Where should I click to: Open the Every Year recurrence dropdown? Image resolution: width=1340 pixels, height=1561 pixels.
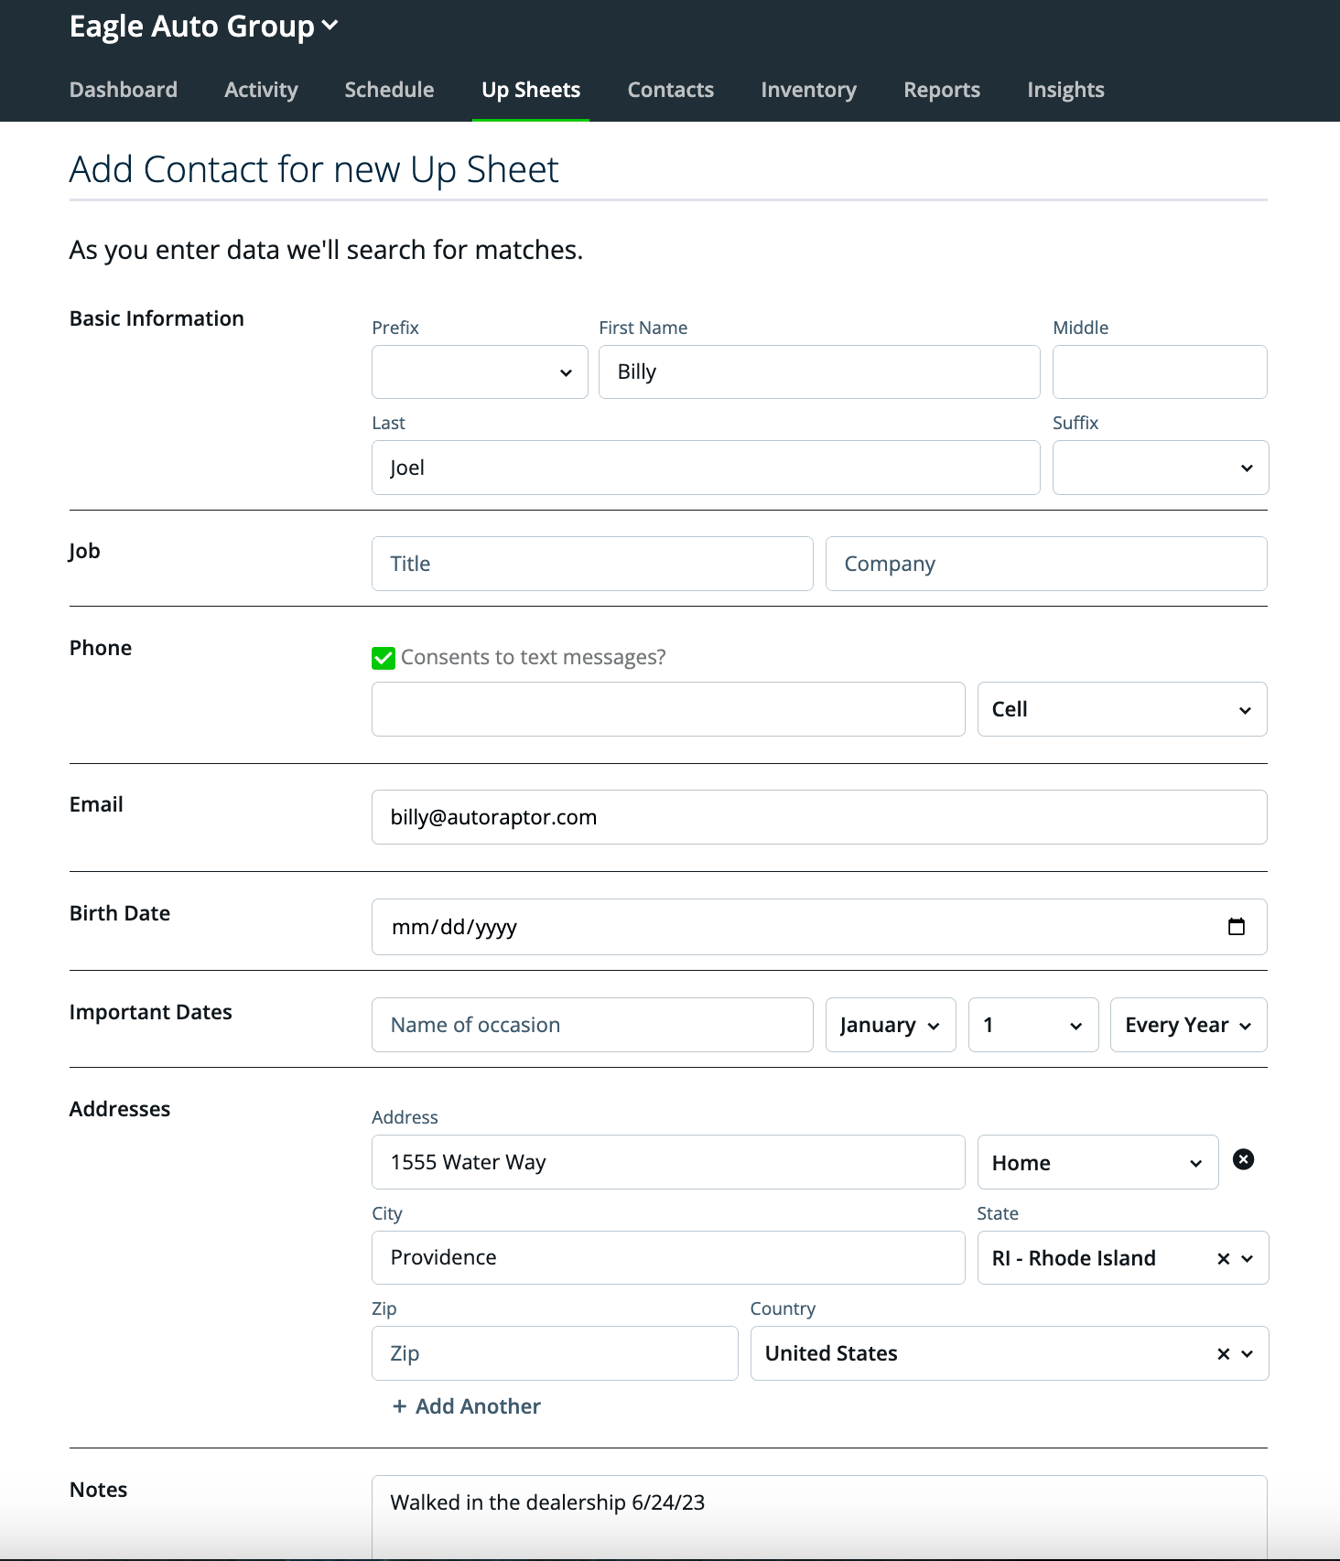(x=1188, y=1025)
